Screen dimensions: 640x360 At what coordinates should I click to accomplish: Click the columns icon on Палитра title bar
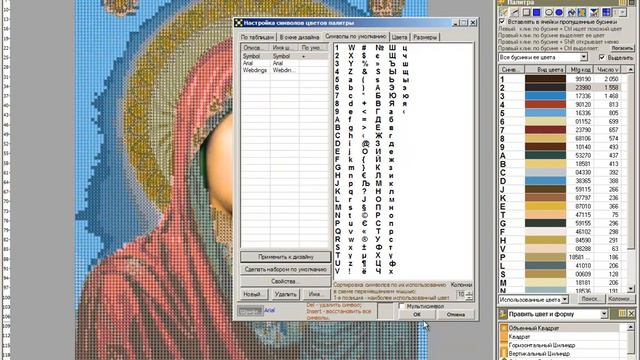[x=622, y=2]
